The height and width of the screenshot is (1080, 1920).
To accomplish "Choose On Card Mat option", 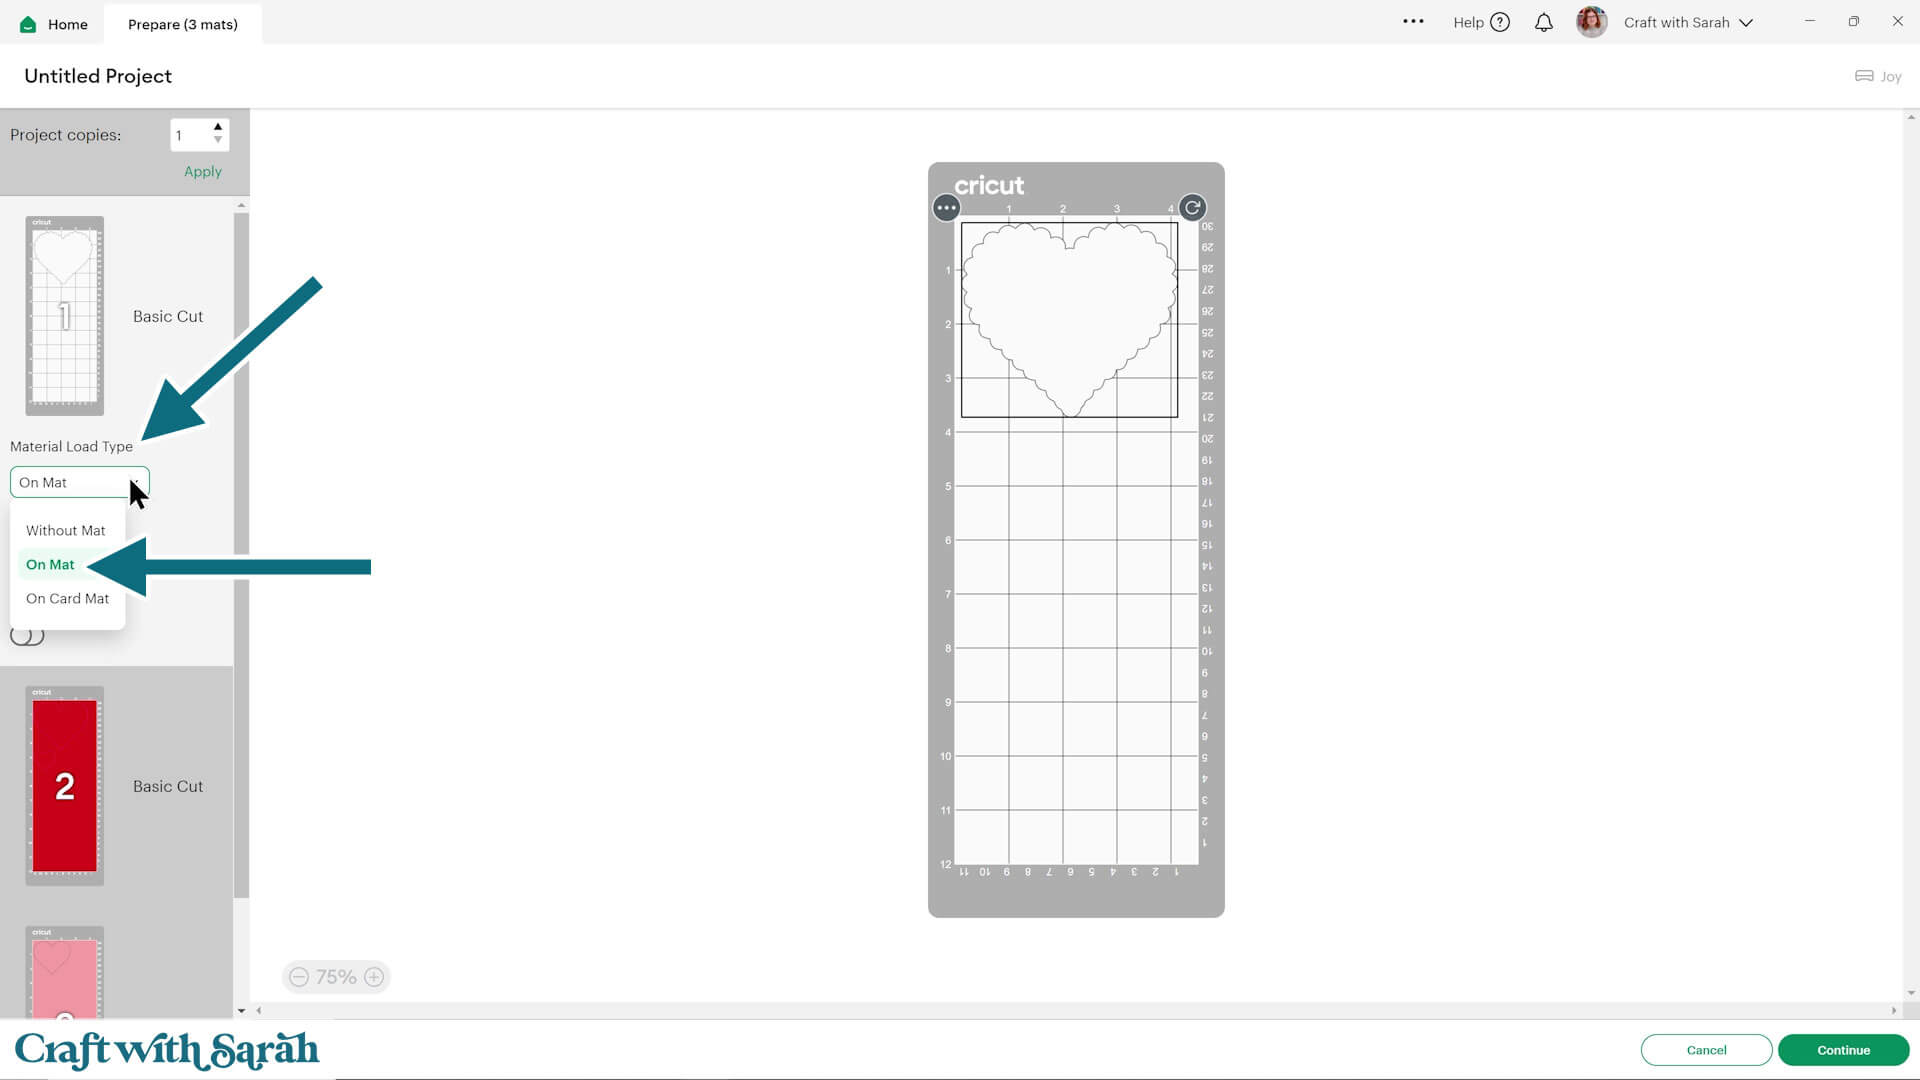I will (x=68, y=599).
